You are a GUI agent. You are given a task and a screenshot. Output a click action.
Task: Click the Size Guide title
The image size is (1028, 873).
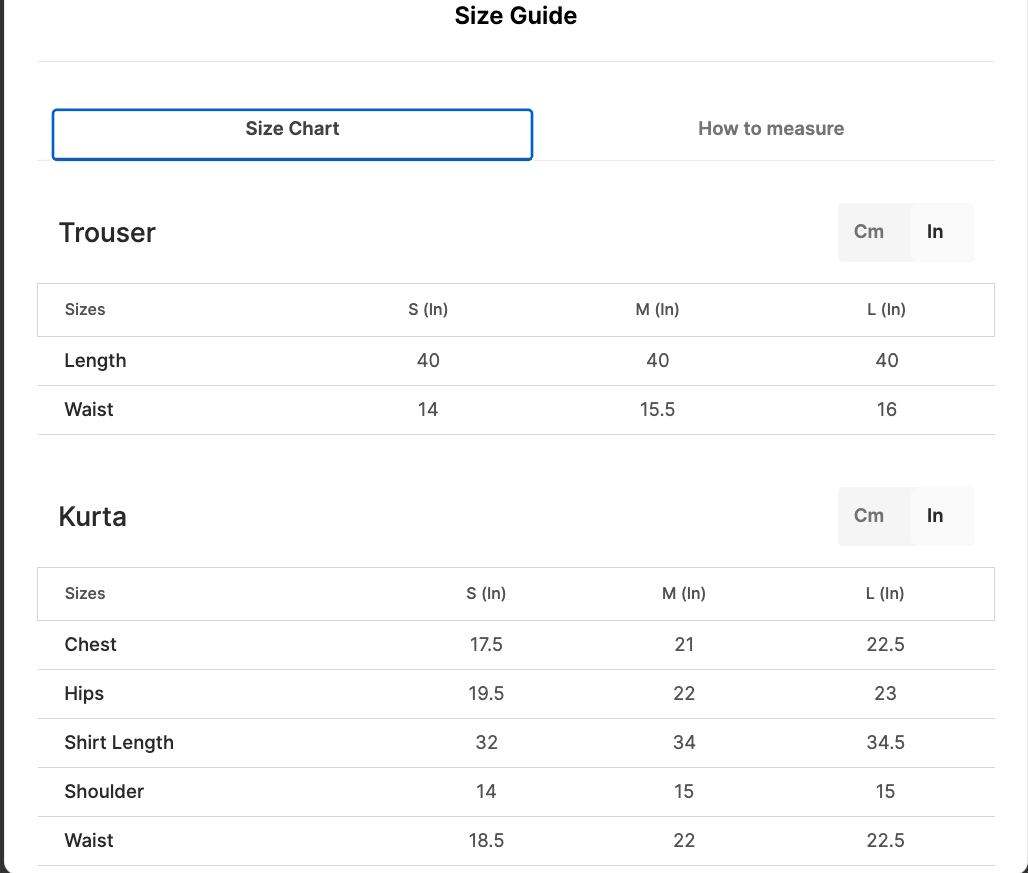point(515,16)
